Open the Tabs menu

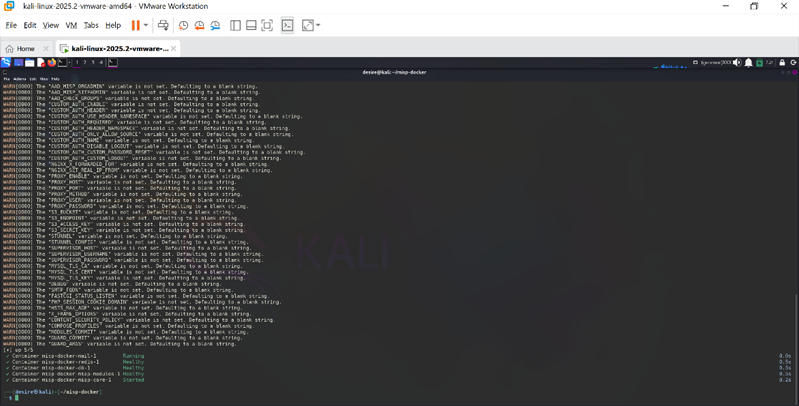91,25
